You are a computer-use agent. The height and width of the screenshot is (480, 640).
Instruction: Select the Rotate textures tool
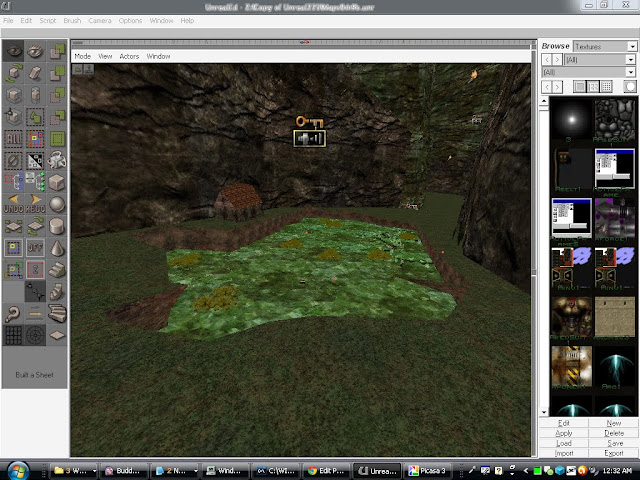pos(35,226)
